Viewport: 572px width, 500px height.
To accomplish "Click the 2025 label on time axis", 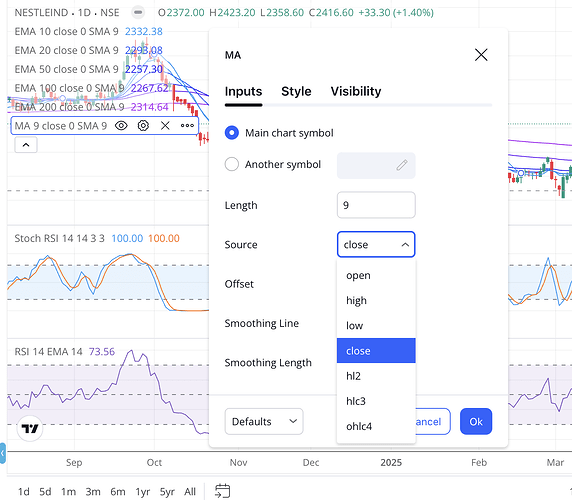I will click(x=391, y=462).
